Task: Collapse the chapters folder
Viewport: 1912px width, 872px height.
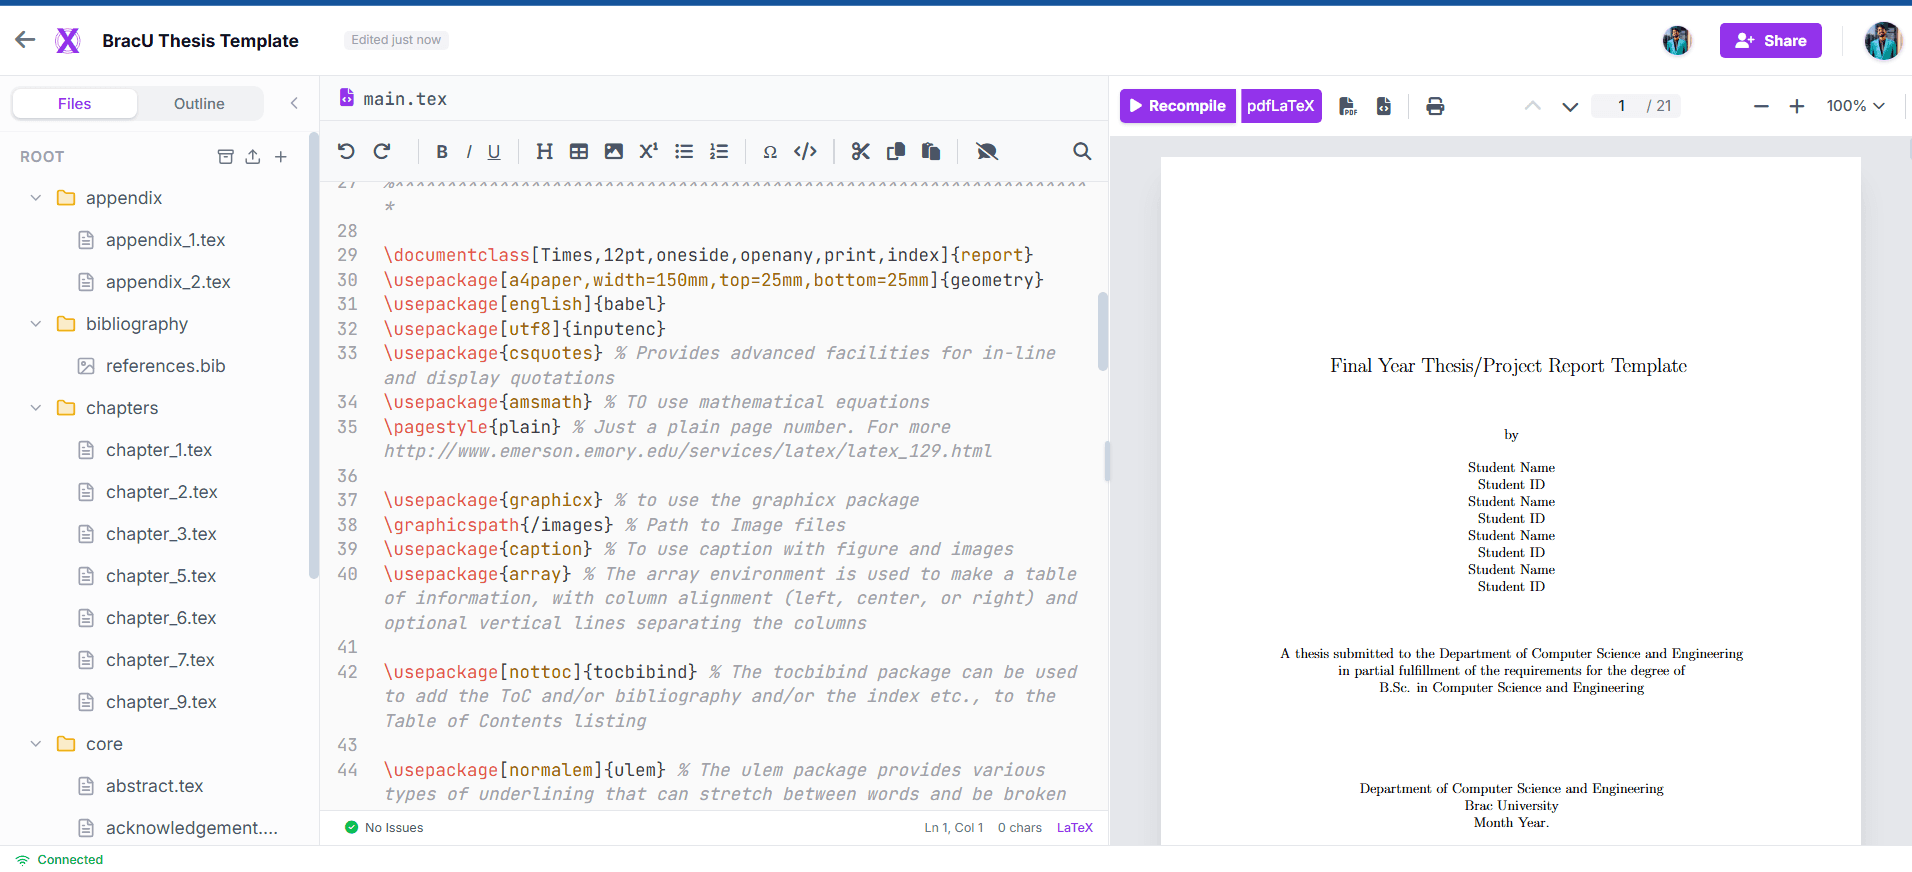Action: point(36,408)
